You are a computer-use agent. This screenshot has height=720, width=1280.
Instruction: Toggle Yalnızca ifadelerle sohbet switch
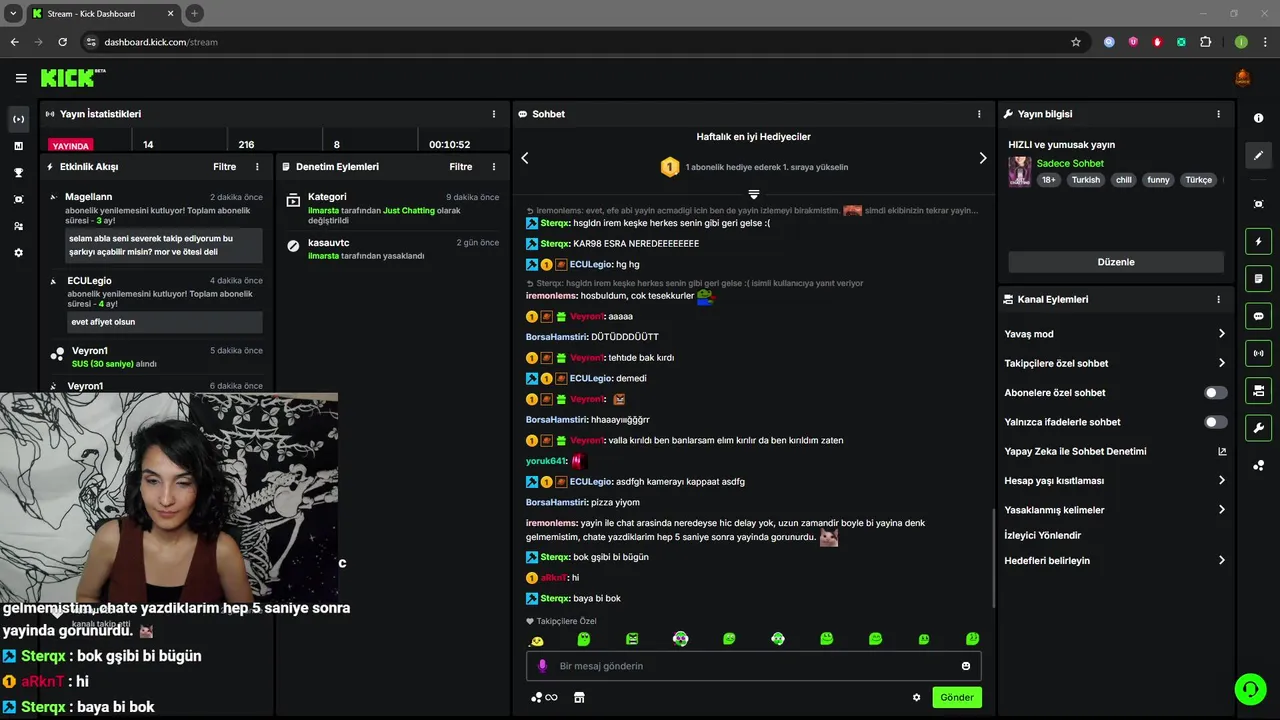[x=1215, y=422]
